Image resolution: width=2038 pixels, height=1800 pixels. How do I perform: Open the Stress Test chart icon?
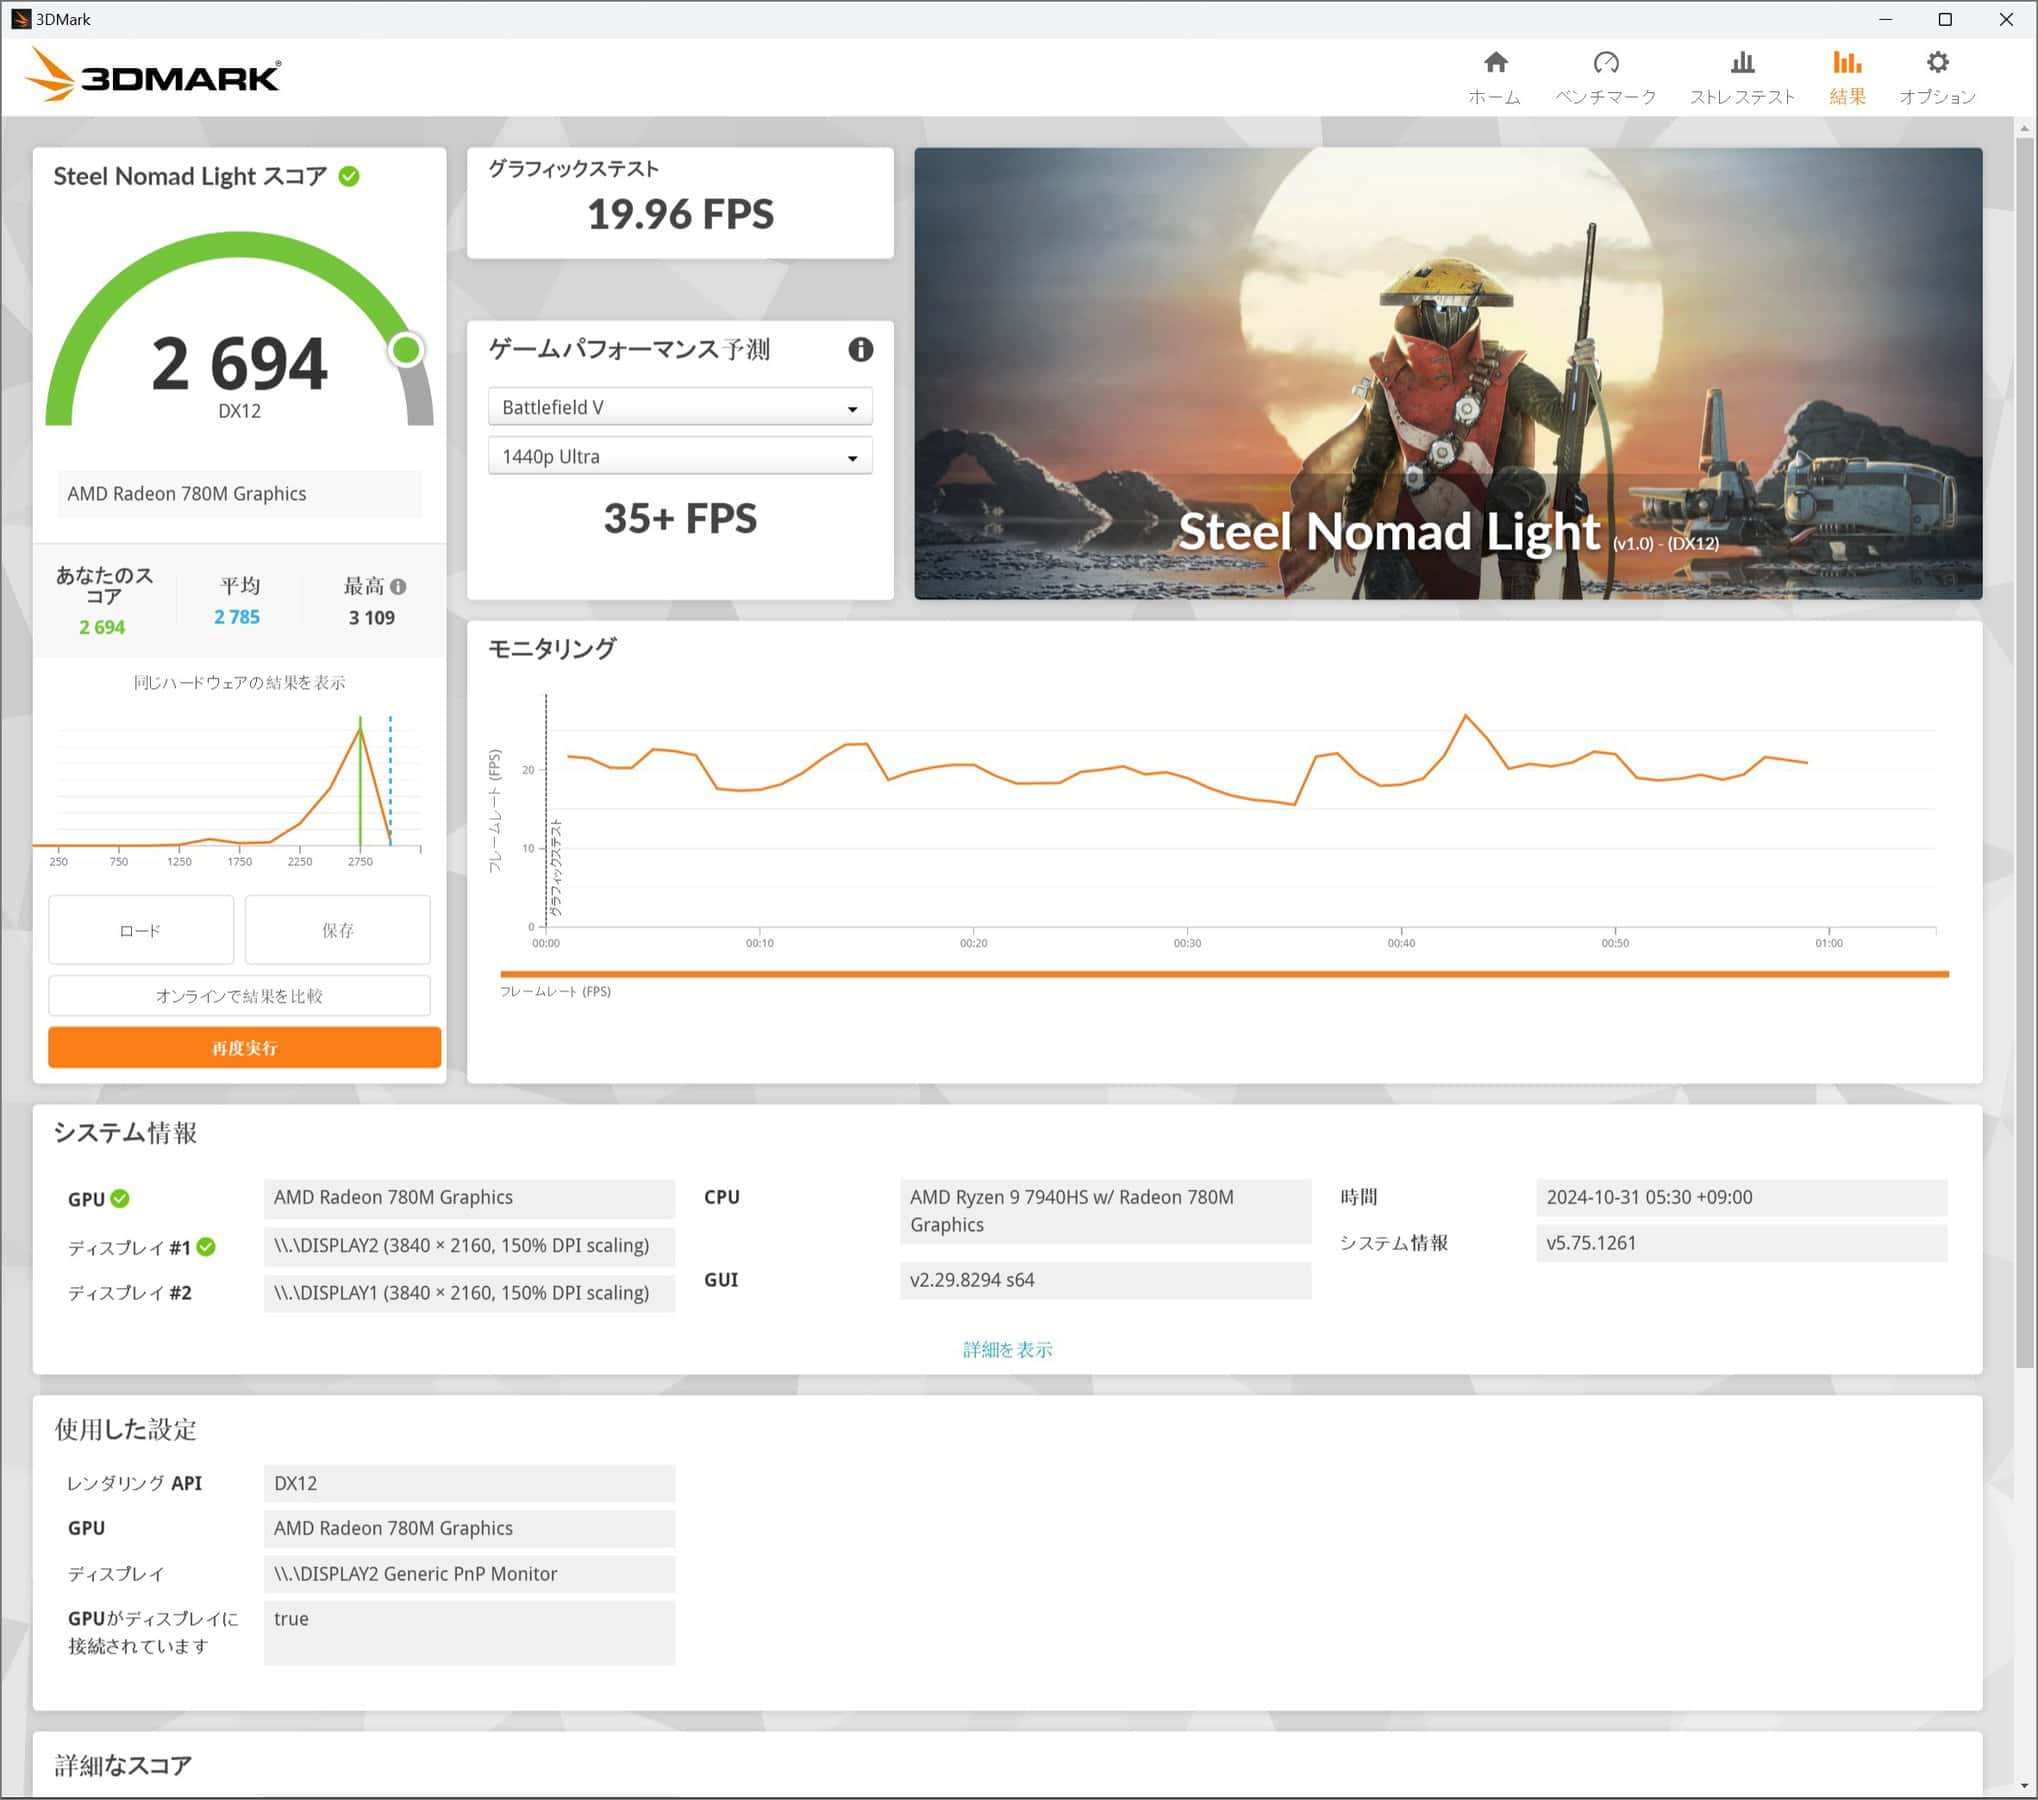(1742, 63)
